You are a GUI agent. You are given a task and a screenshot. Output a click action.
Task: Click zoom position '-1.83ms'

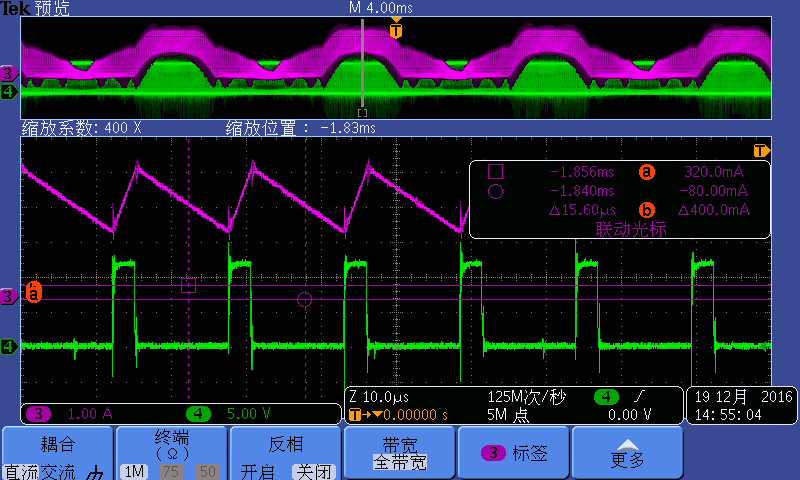coord(348,128)
